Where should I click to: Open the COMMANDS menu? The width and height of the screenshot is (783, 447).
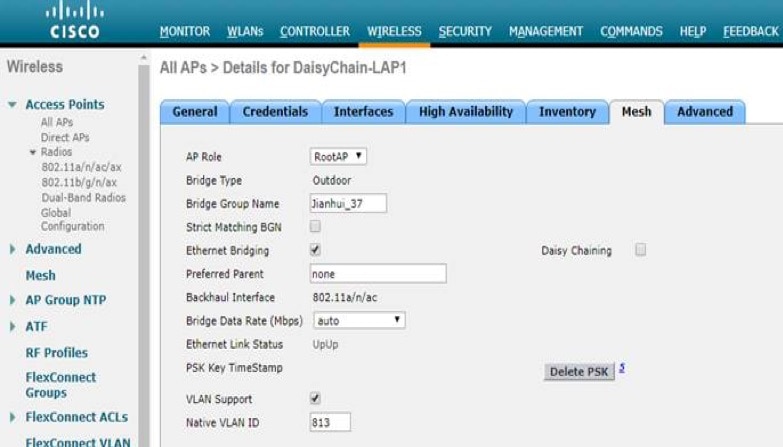pyautogui.click(x=631, y=31)
